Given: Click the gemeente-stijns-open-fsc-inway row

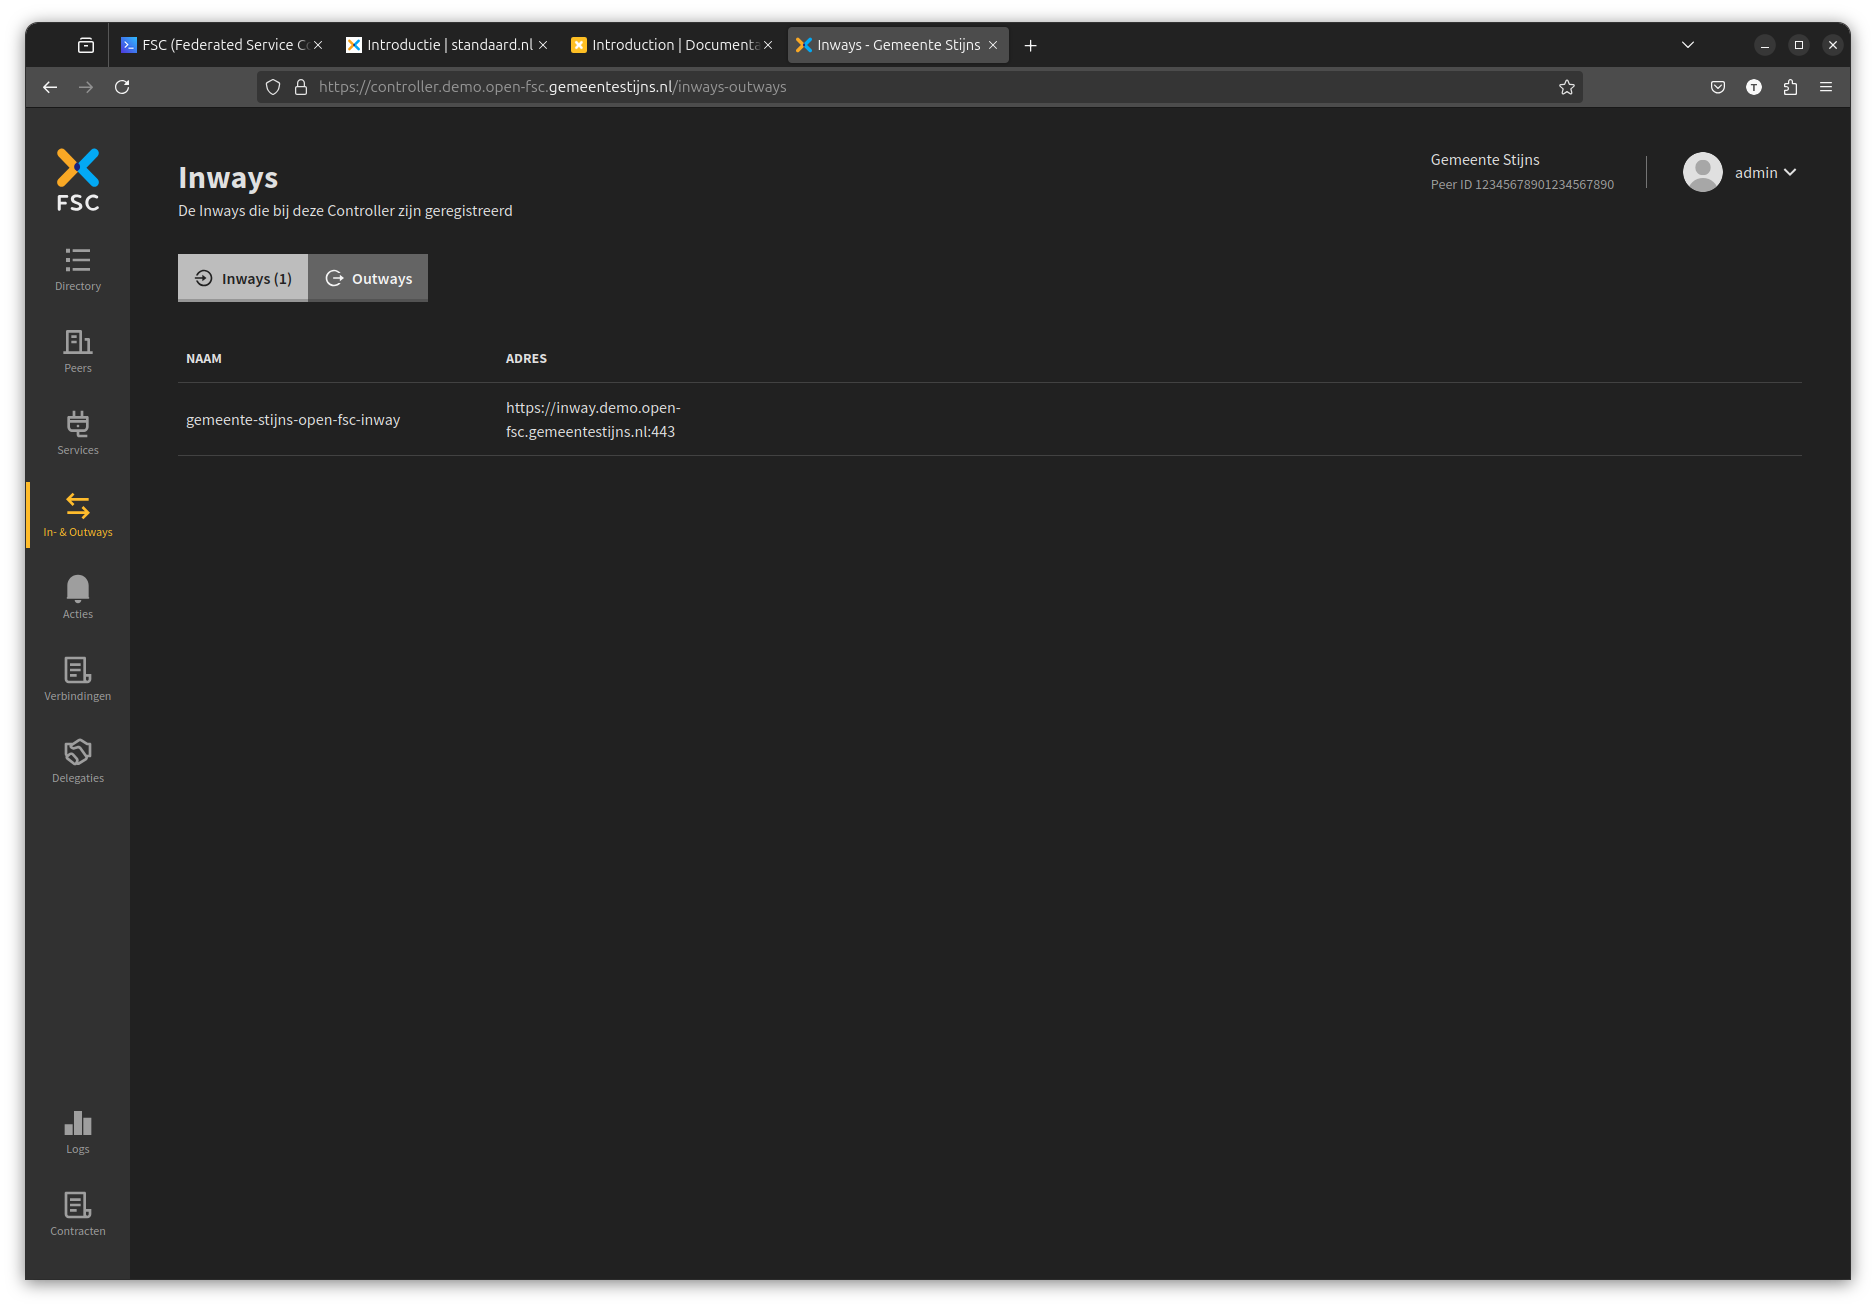Looking at the screenshot, I should tap(293, 420).
